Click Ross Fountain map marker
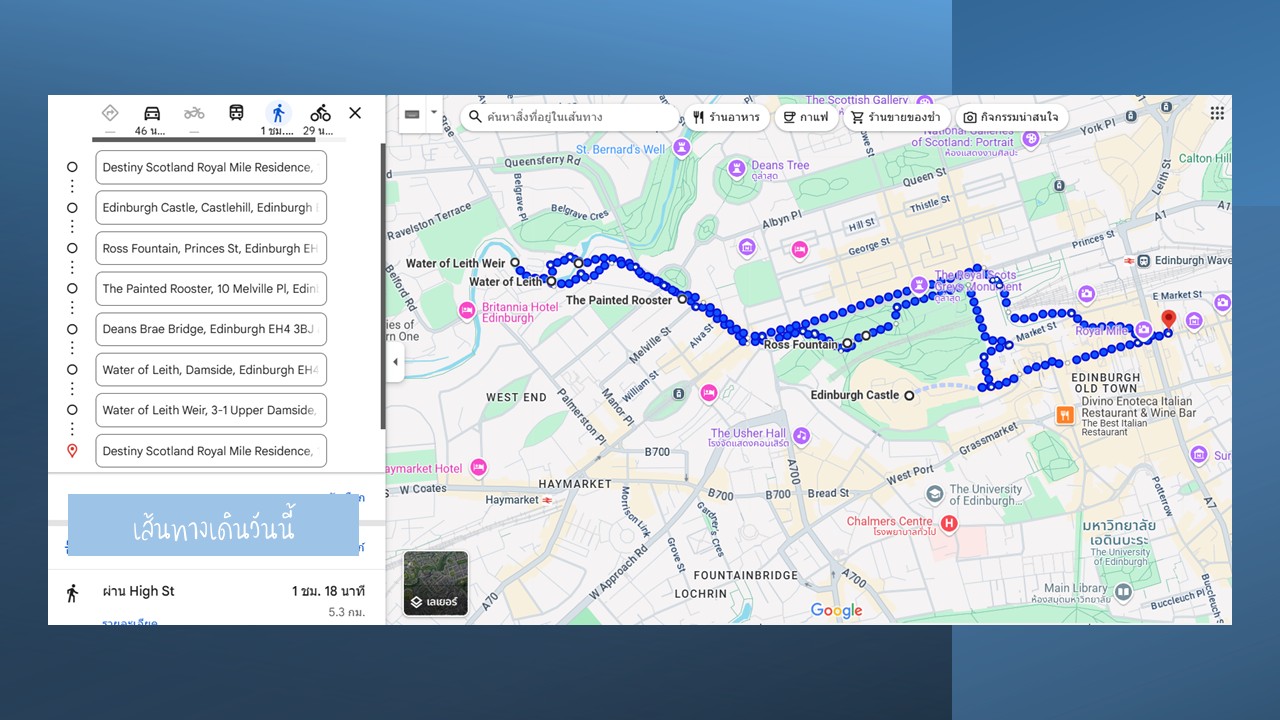Screen dimensions: 1280x720 point(848,344)
